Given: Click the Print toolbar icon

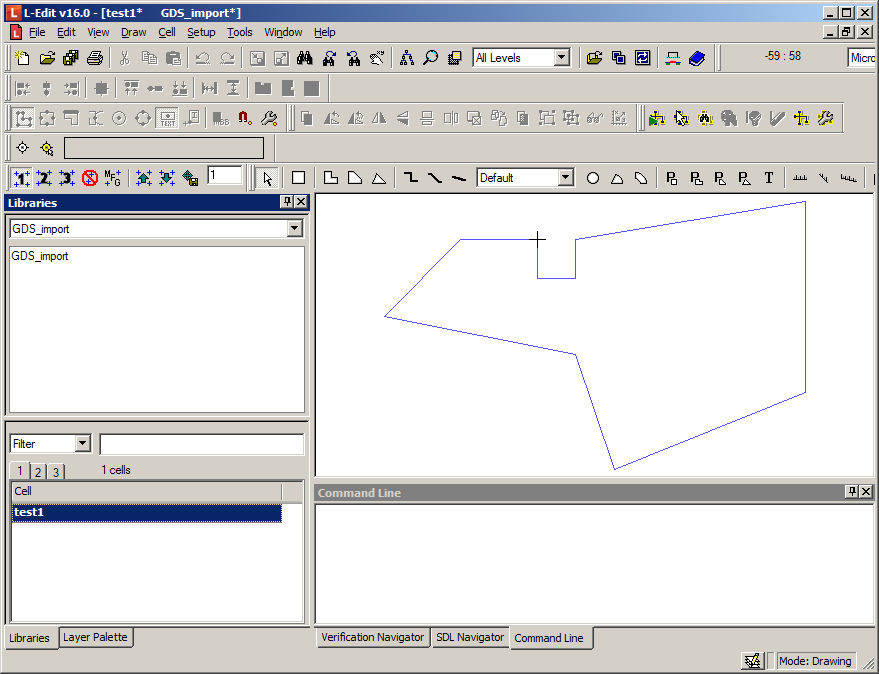Looking at the screenshot, I should [95, 58].
